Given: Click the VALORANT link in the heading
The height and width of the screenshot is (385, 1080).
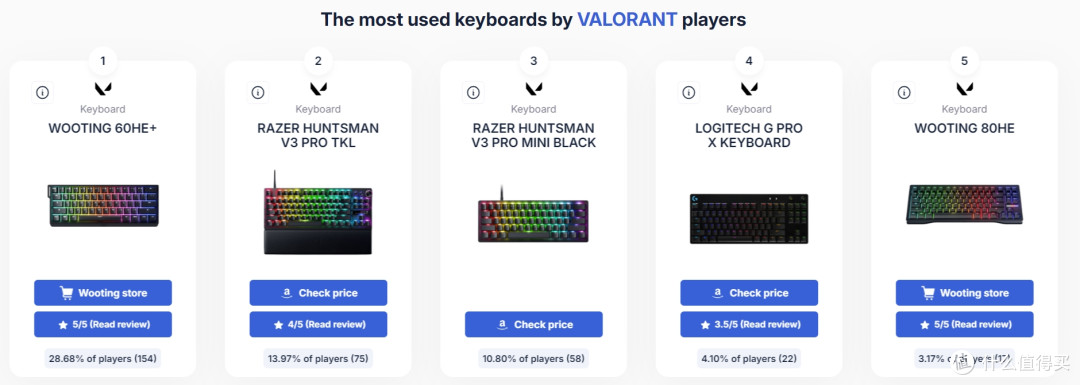Looking at the screenshot, I should tap(627, 19).
